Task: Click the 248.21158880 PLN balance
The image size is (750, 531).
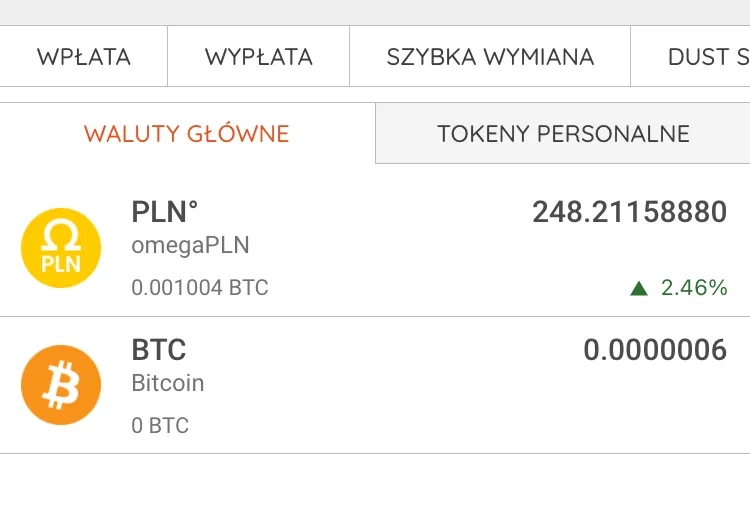Action: (x=629, y=212)
